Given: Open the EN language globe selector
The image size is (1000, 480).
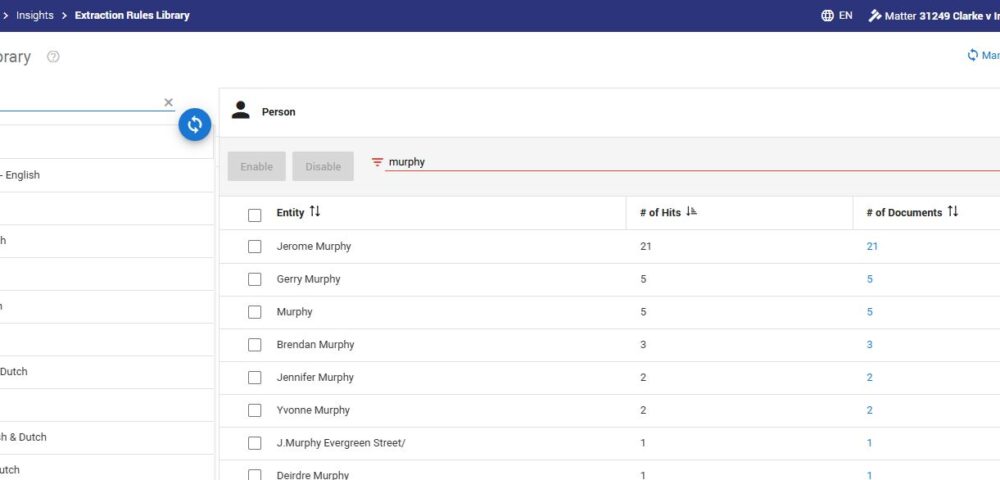Looking at the screenshot, I should click(827, 16).
